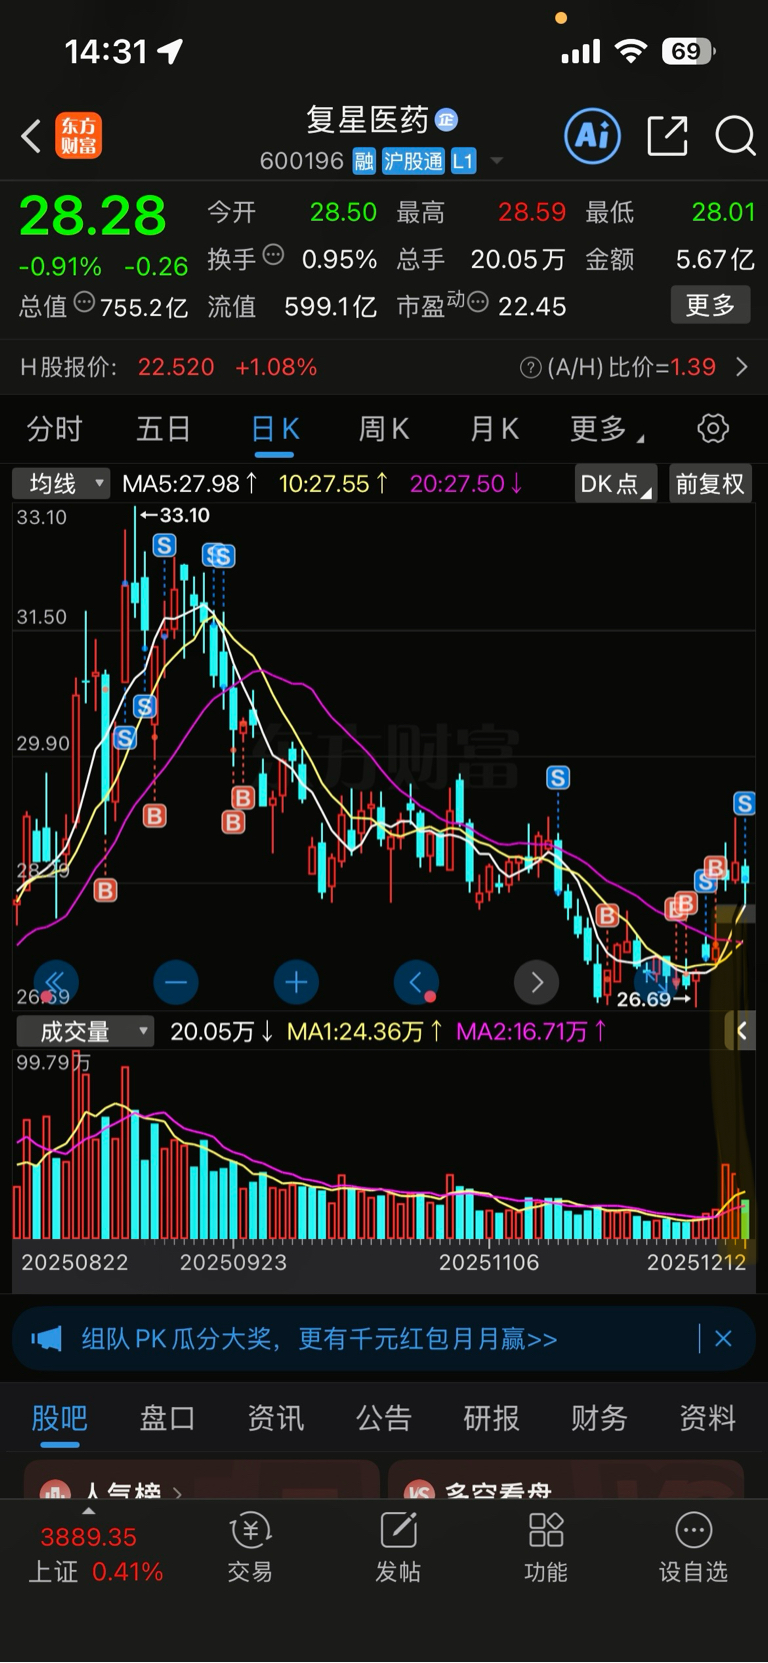Tap the share export icon
Viewport: 768px width, 1663px height.
667,136
